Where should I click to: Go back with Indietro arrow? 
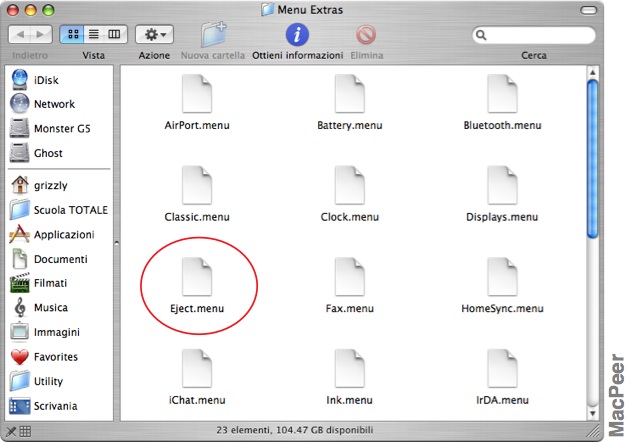(x=20, y=34)
